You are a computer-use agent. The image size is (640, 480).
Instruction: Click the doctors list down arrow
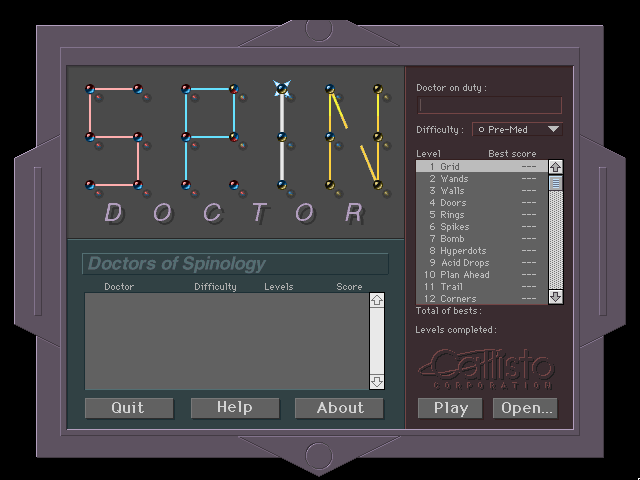click(x=377, y=382)
